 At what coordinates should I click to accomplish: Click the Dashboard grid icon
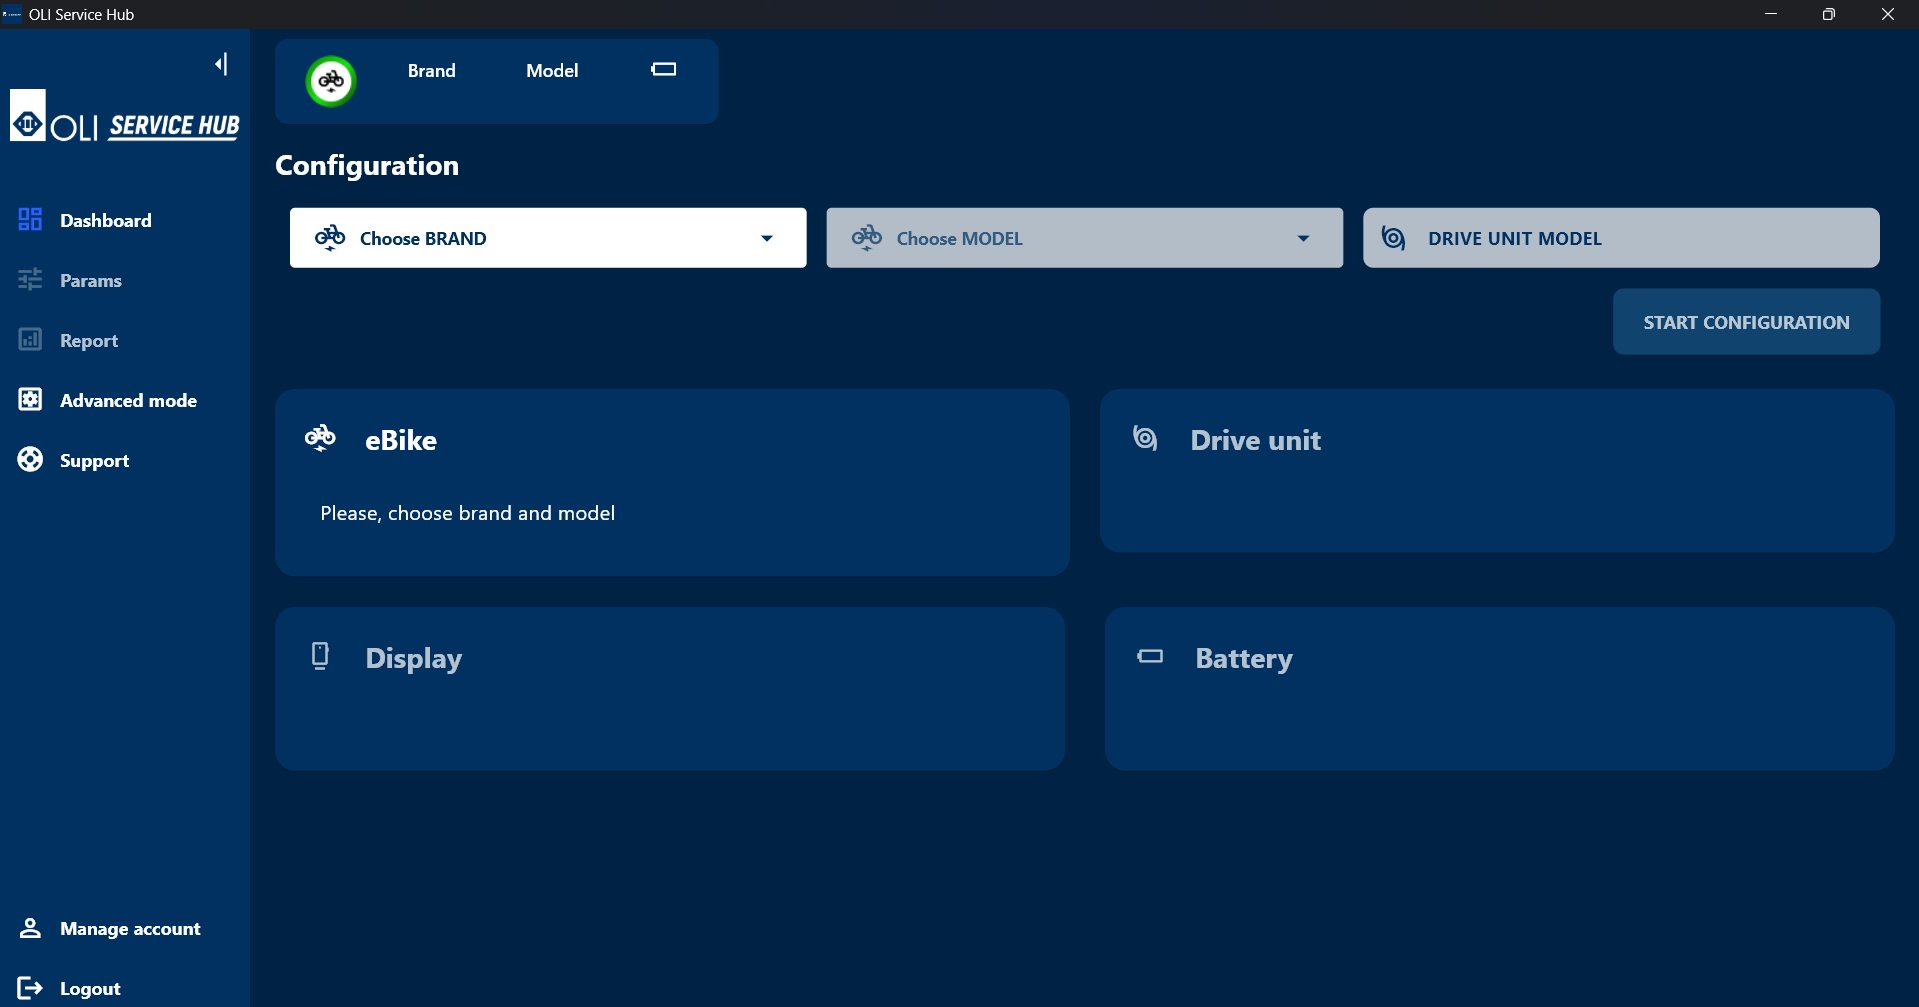[x=30, y=220]
